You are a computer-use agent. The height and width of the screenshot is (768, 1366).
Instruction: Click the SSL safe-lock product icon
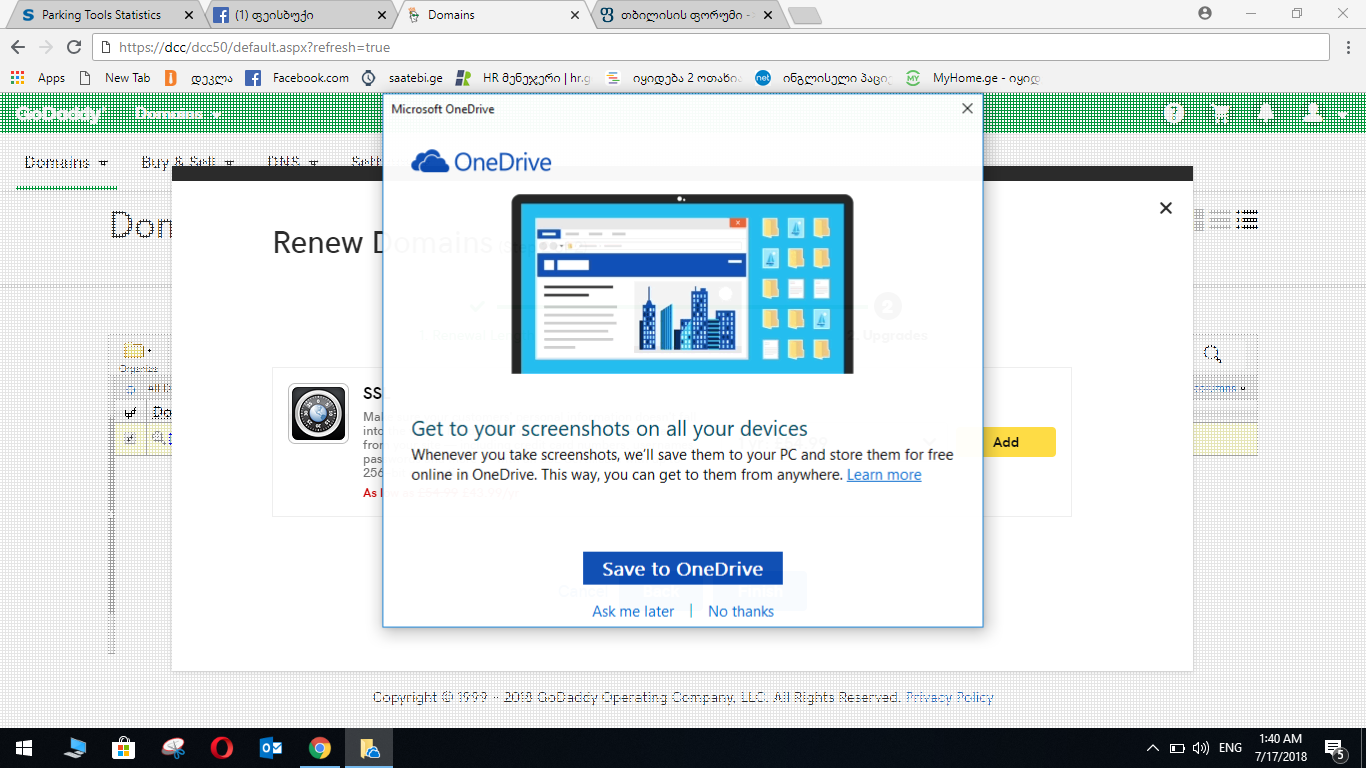point(318,414)
